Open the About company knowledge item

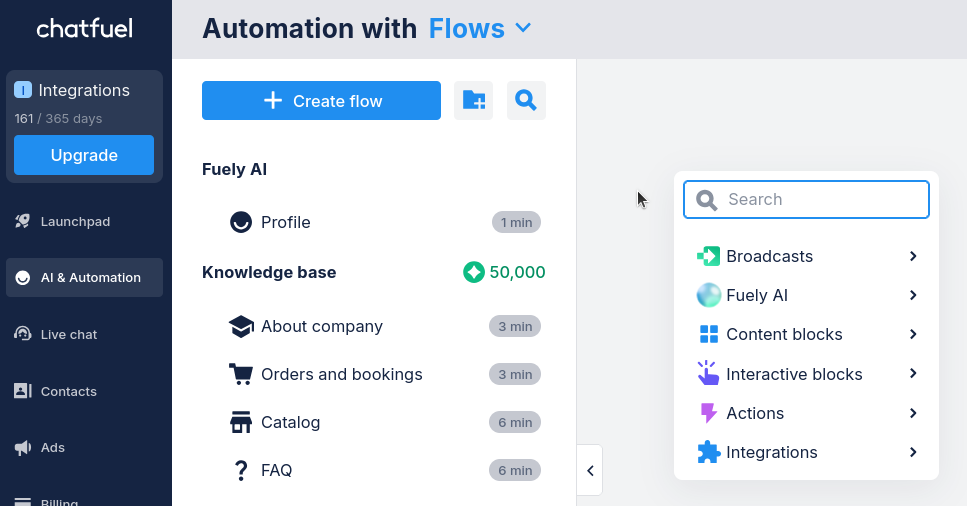(x=322, y=326)
